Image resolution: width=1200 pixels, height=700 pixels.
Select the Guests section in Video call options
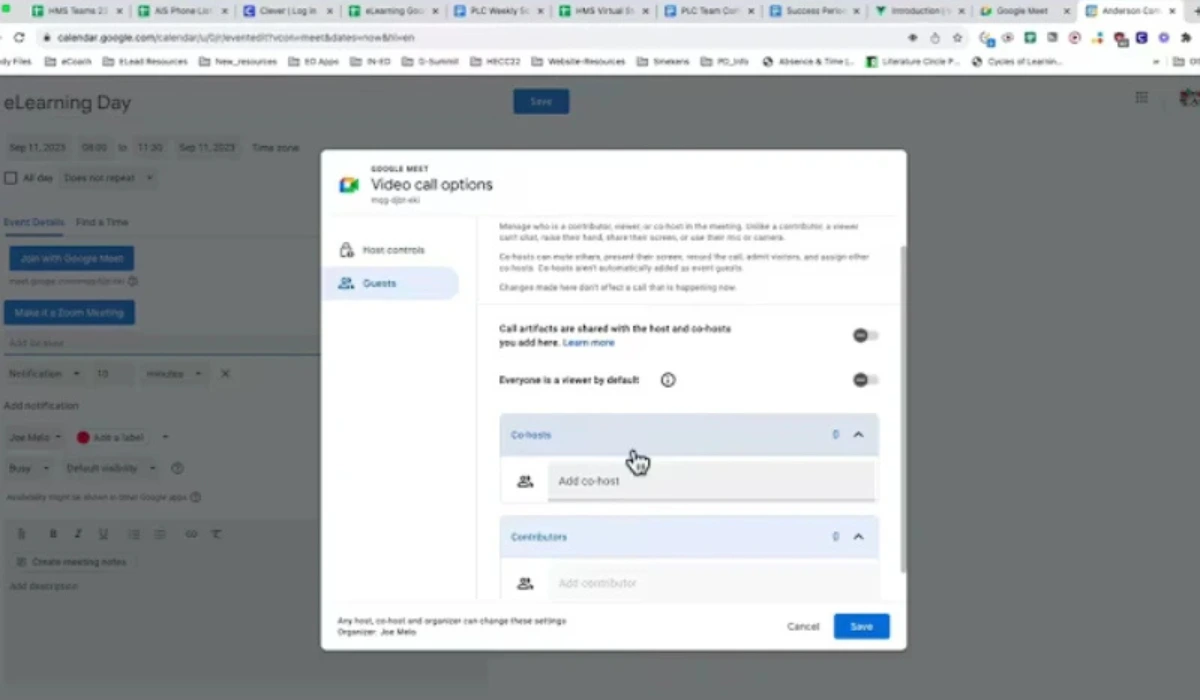[x=379, y=283]
